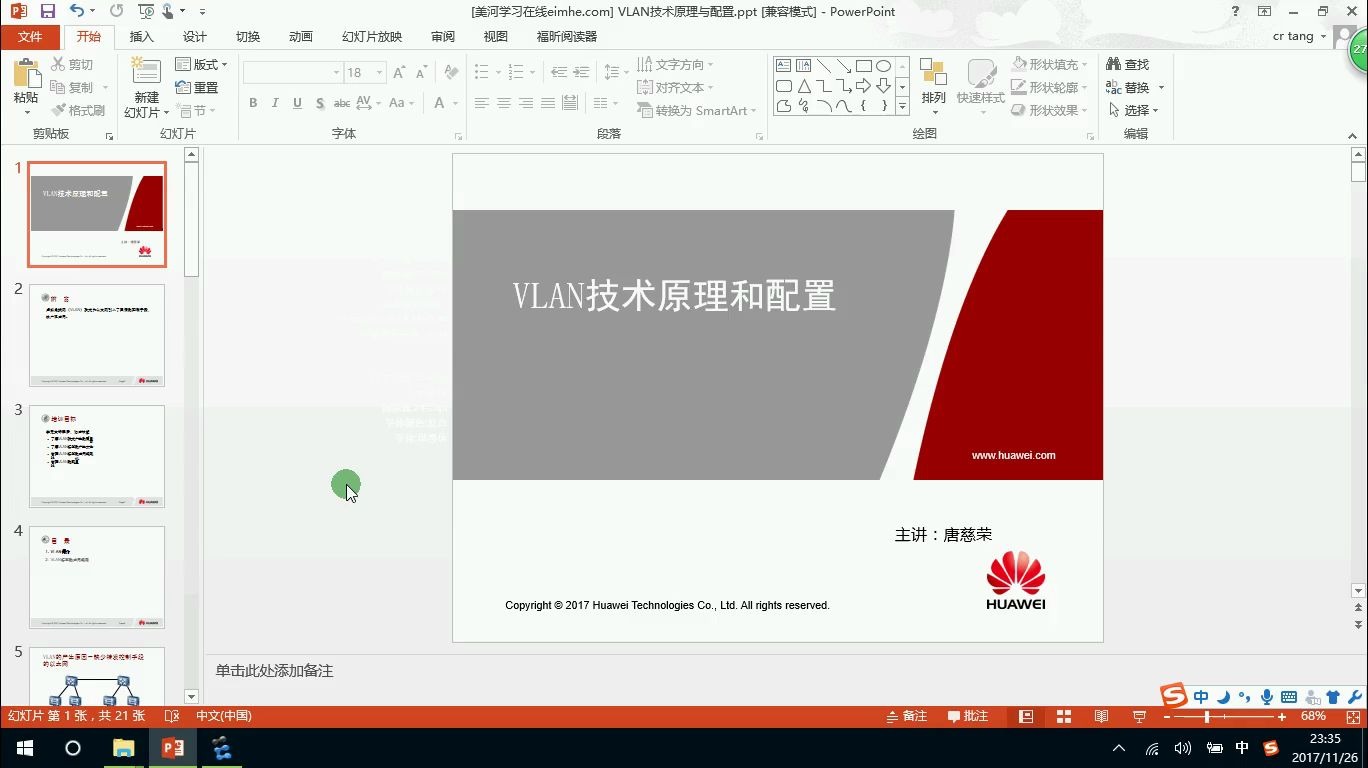Click the Comments (批注) status bar button
The height and width of the screenshot is (768, 1368).
click(x=968, y=716)
